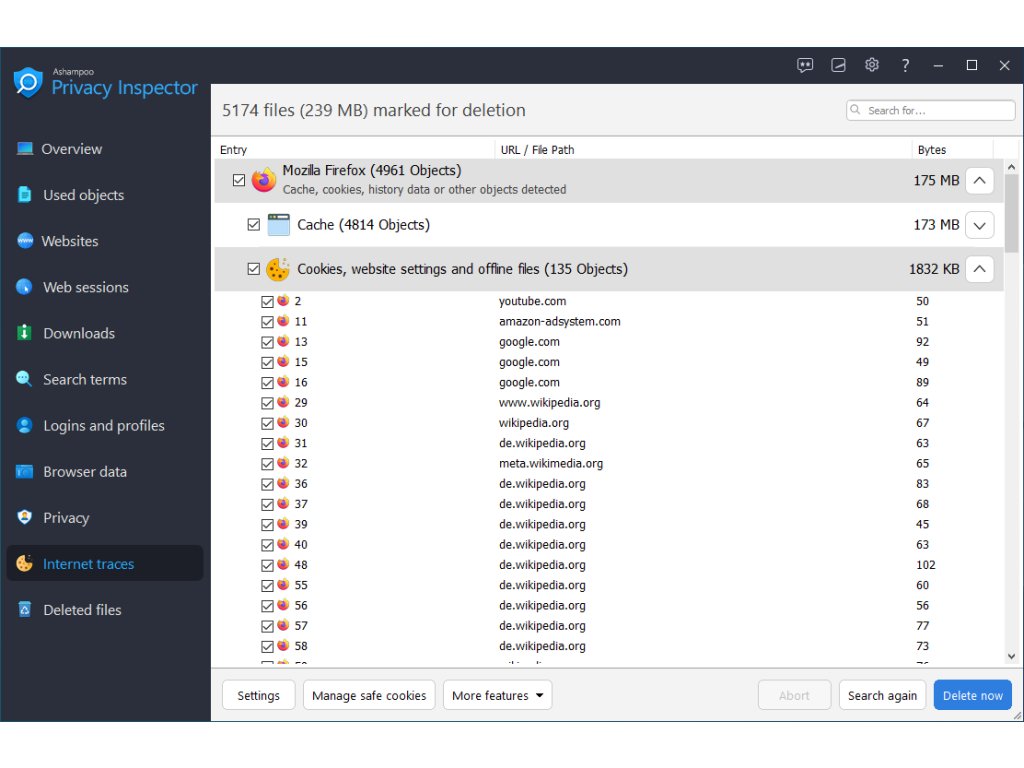
Task: Click the question mark help icon
Action: coord(905,65)
